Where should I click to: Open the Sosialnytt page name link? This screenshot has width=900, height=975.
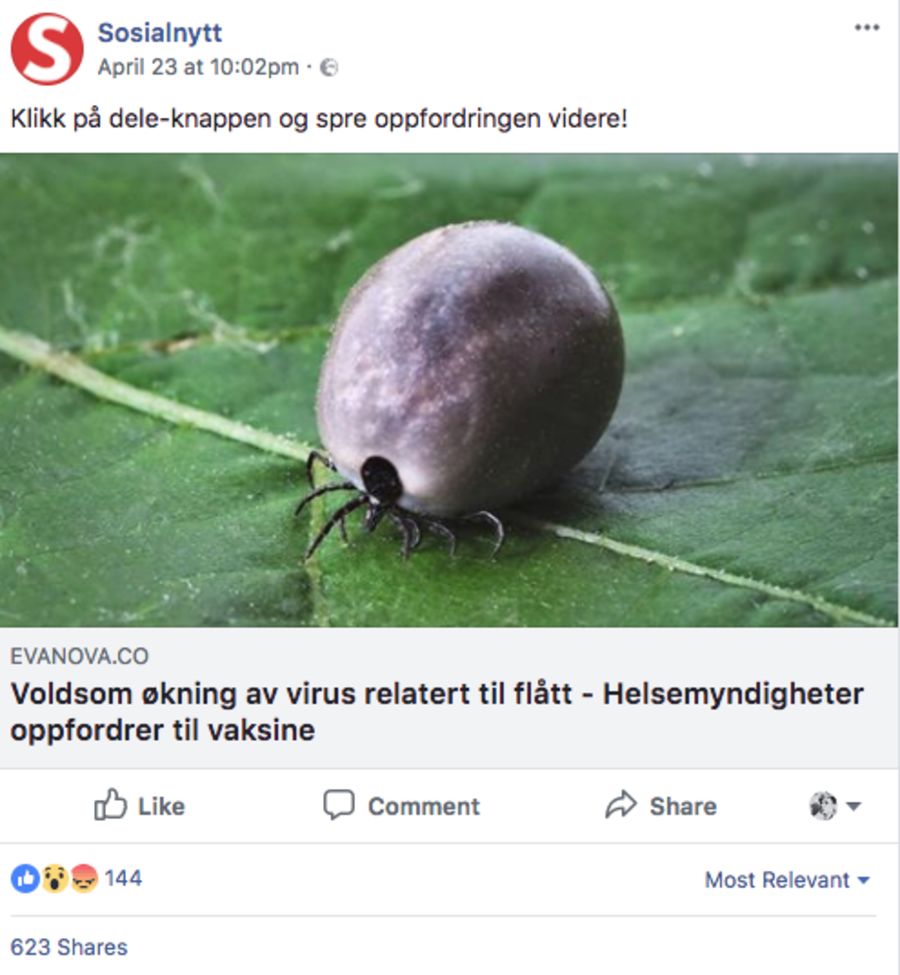tap(160, 33)
